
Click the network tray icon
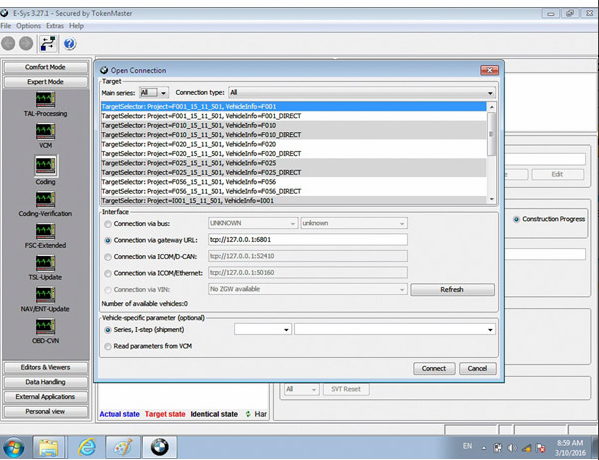point(526,448)
